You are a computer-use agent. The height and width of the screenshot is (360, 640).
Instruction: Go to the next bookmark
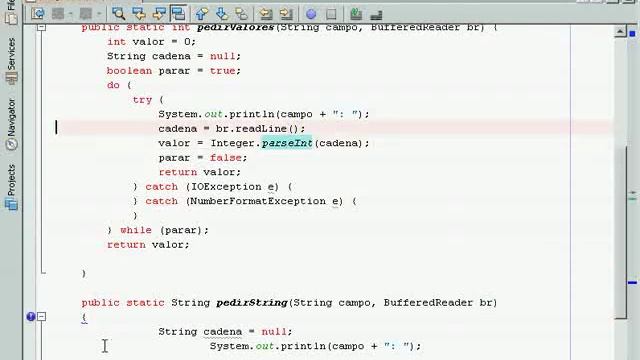pos(222,14)
